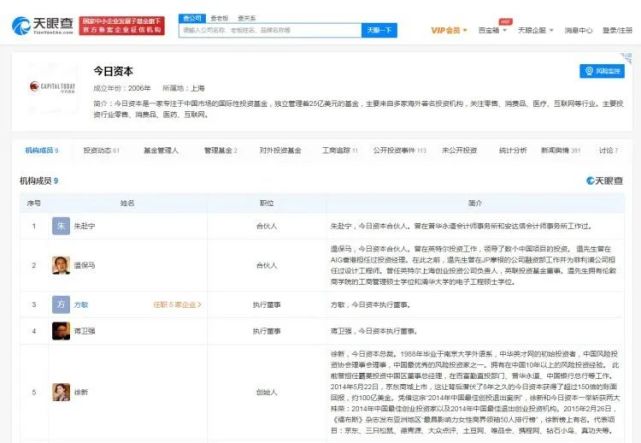Open the VIP会员 dropdown
The image size is (641, 443).
[x=449, y=30]
